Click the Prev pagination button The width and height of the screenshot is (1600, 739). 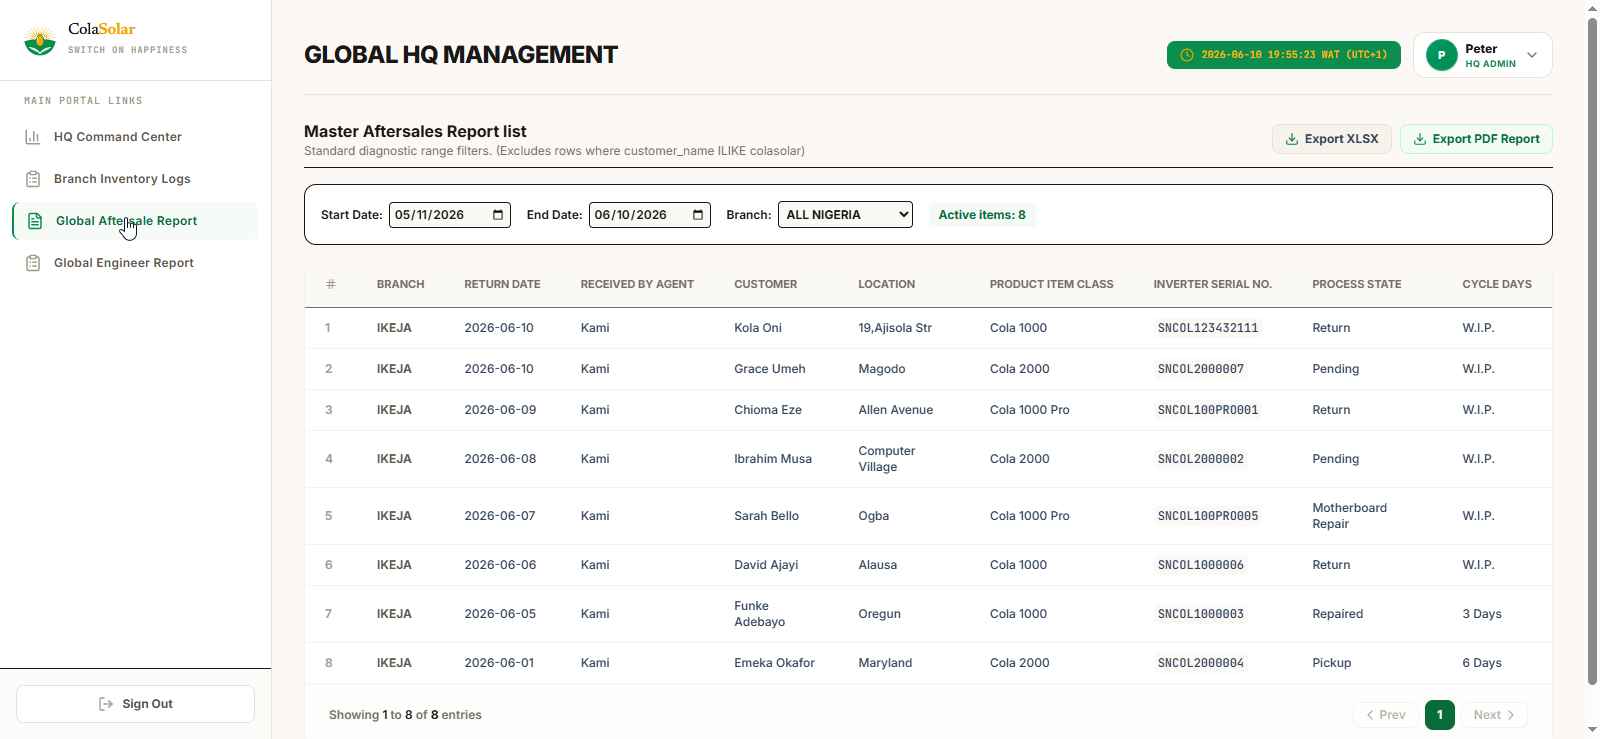(1385, 715)
